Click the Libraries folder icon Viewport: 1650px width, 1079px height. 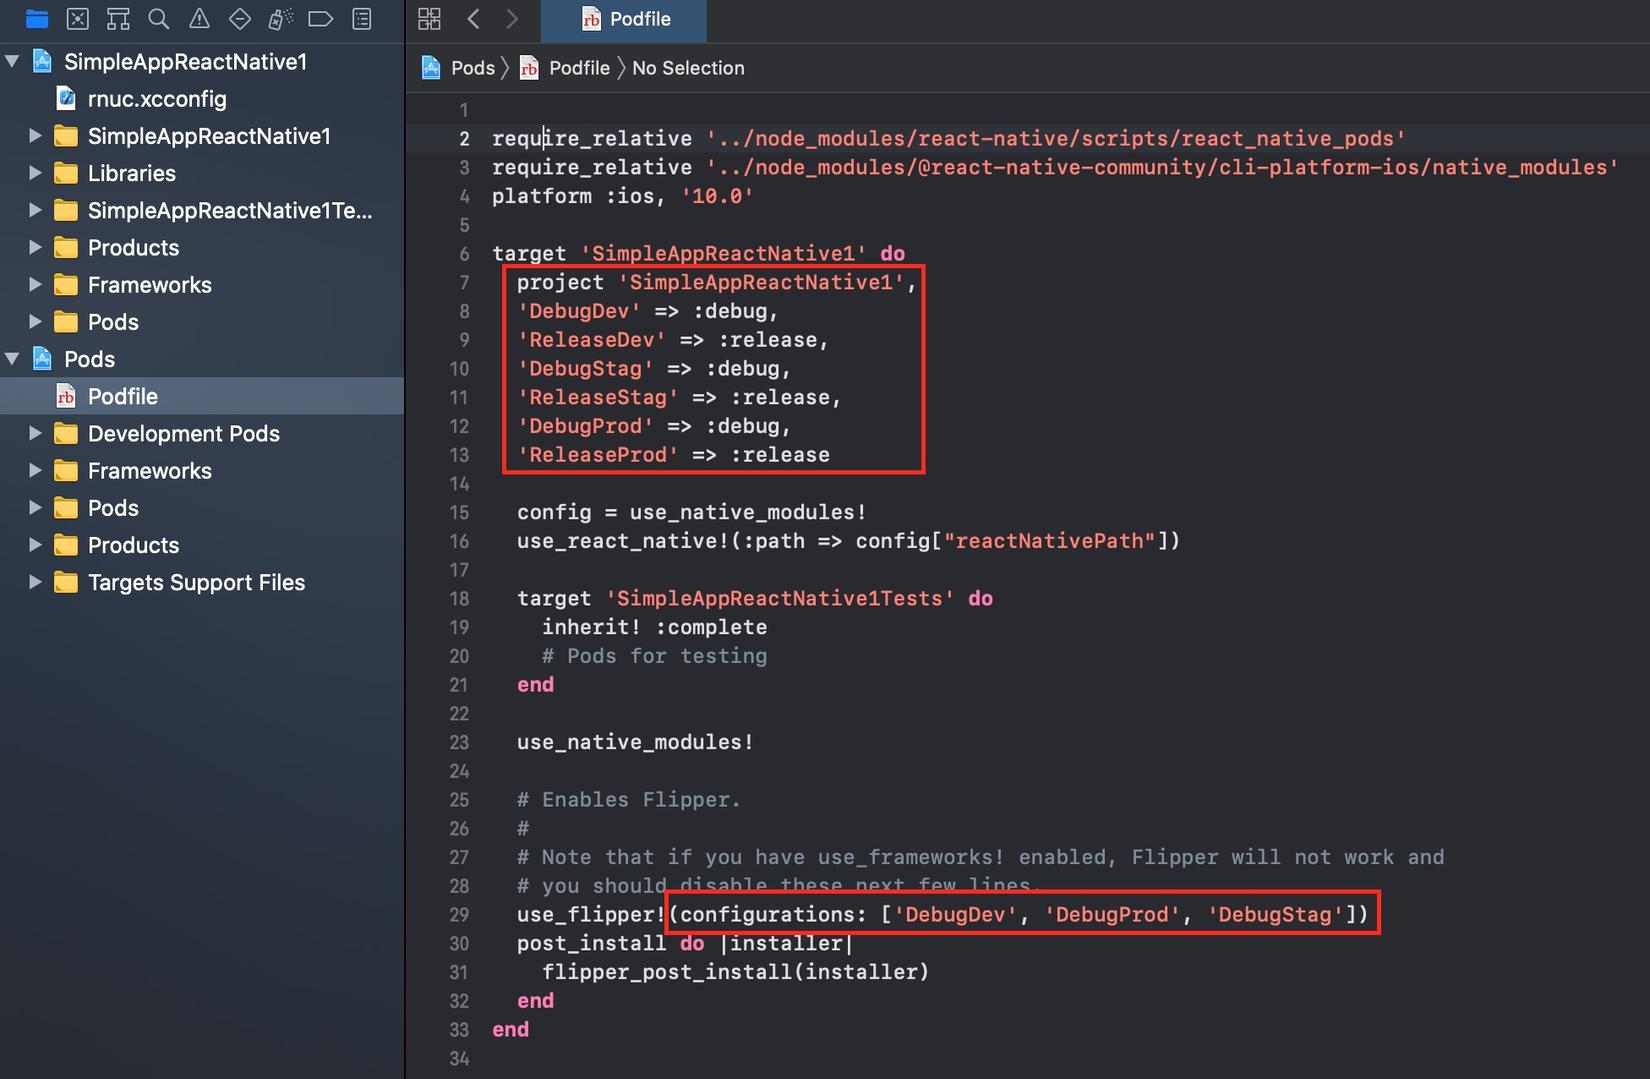[66, 173]
